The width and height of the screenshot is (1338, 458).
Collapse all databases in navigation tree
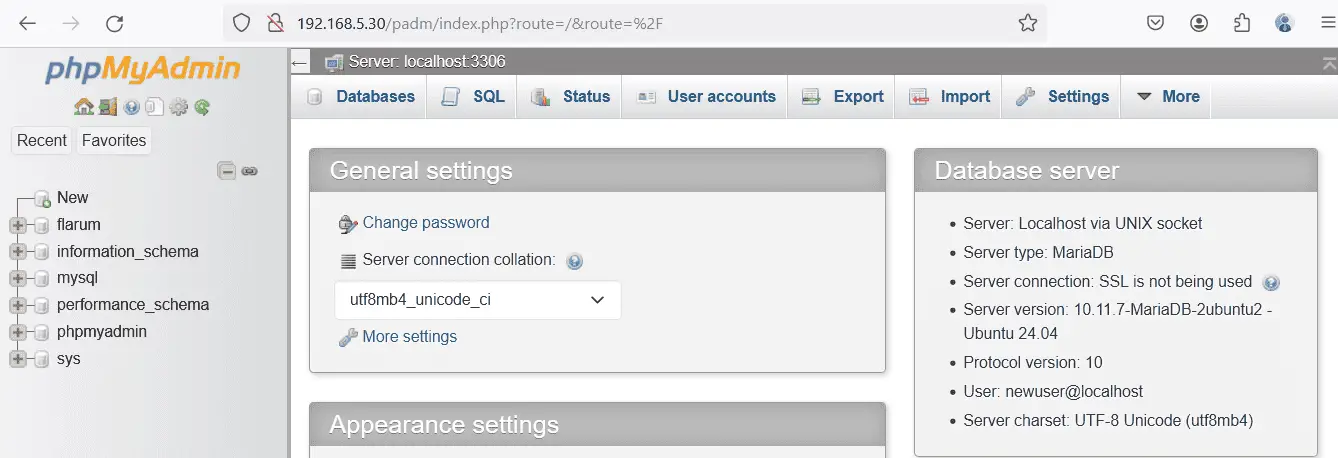[x=227, y=171]
